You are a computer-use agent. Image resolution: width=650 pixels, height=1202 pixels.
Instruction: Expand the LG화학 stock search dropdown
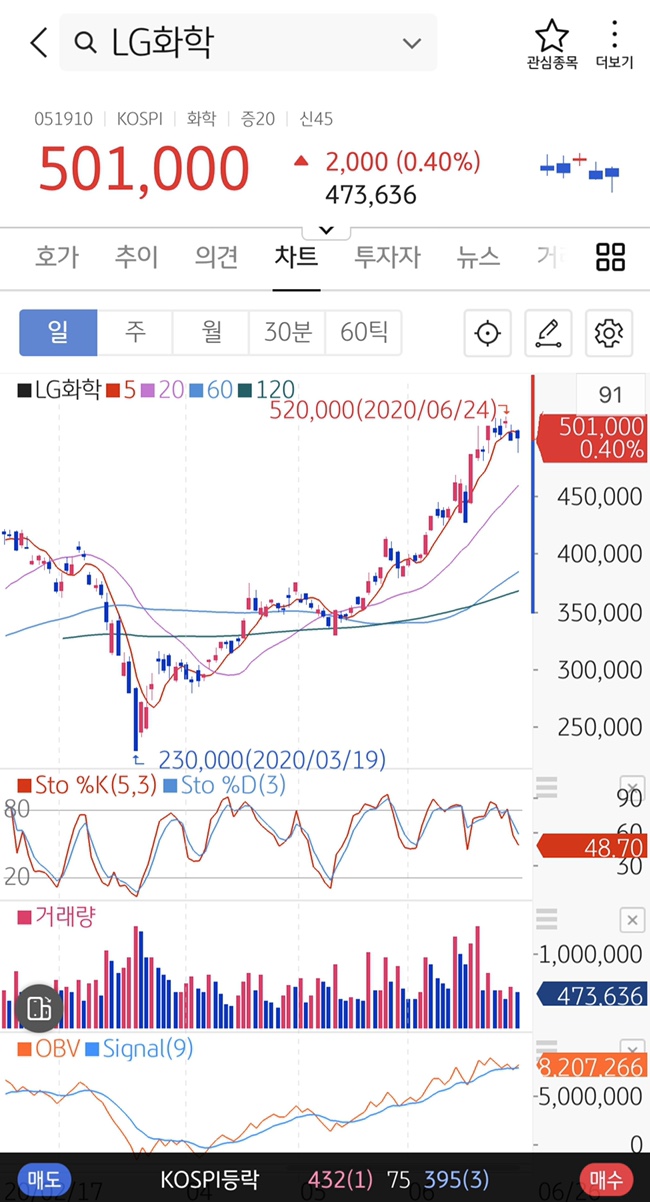[x=412, y=43]
